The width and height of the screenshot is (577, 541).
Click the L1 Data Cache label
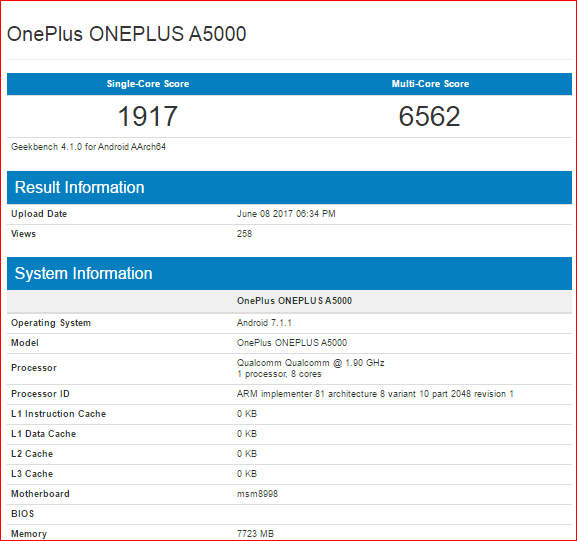(x=43, y=434)
